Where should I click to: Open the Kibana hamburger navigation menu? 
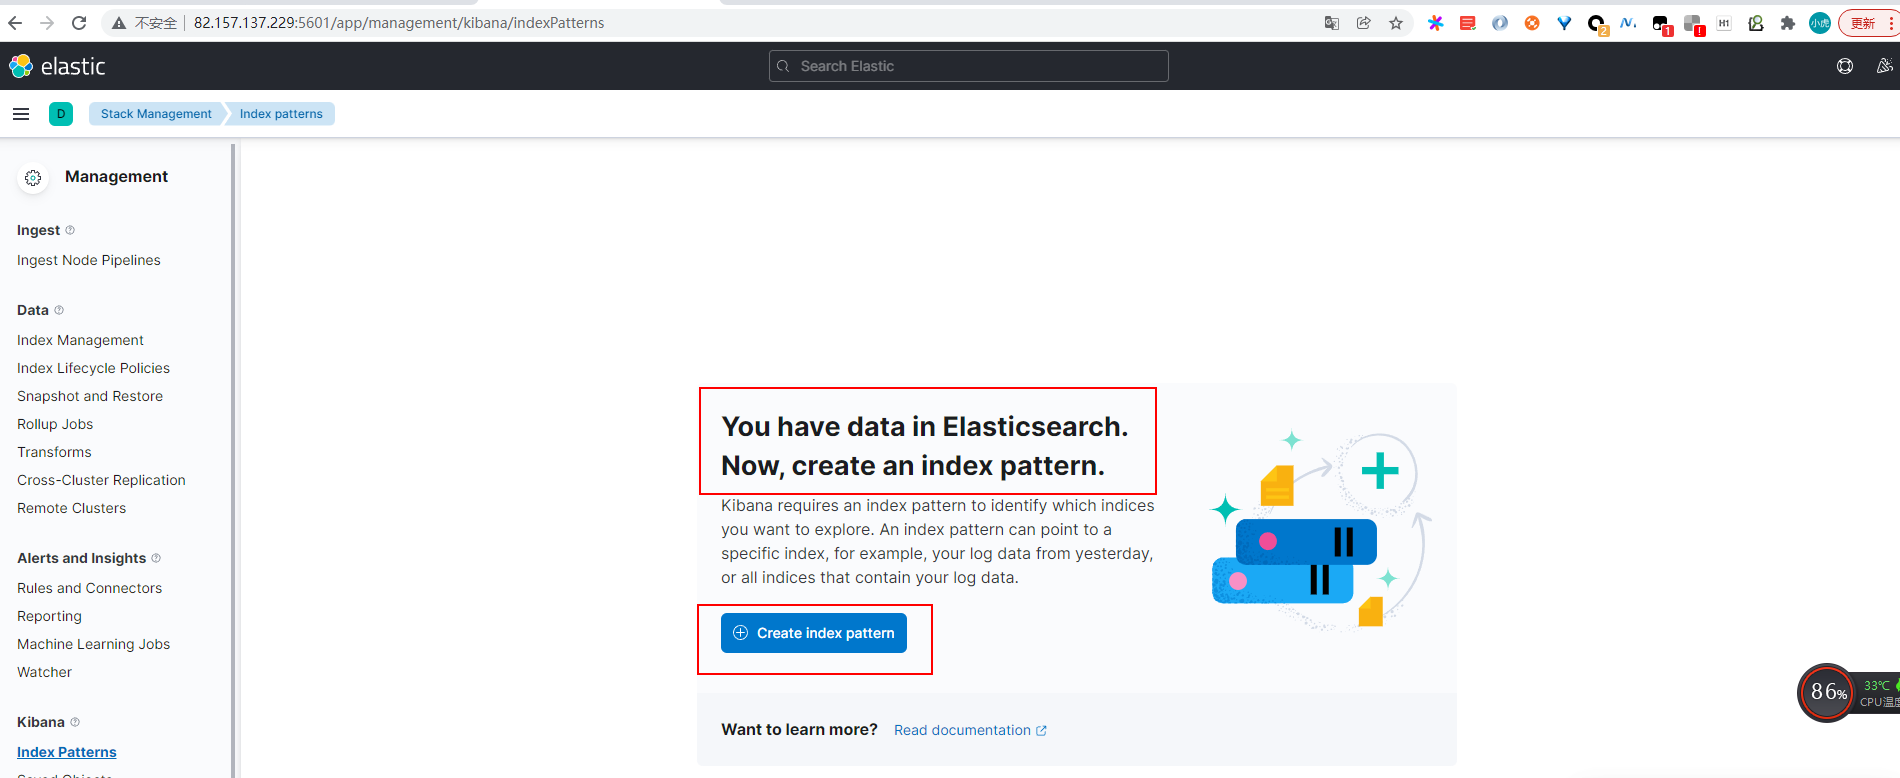pyautogui.click(x=21, y=114)
